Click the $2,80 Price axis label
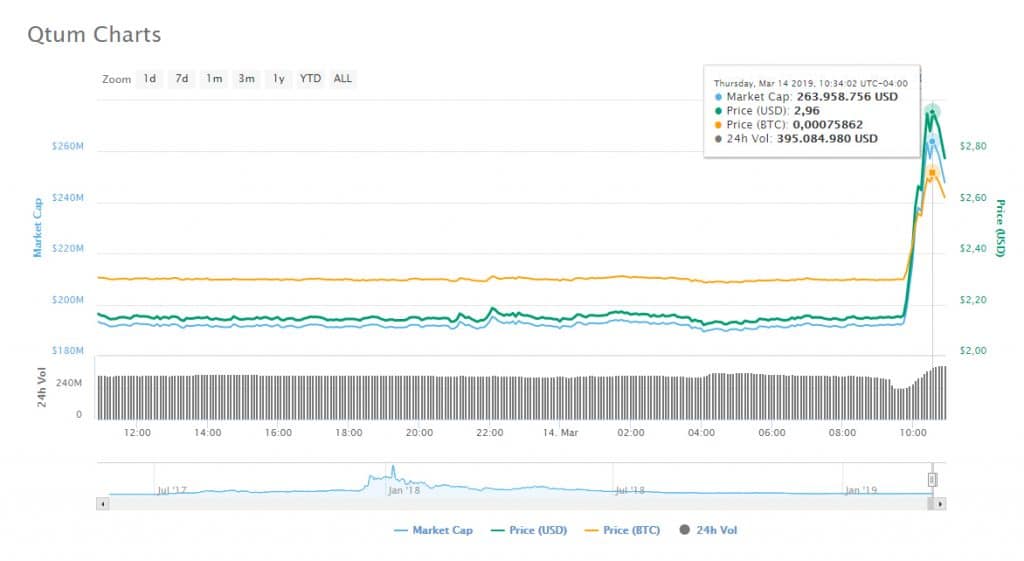 click(973, 146)
